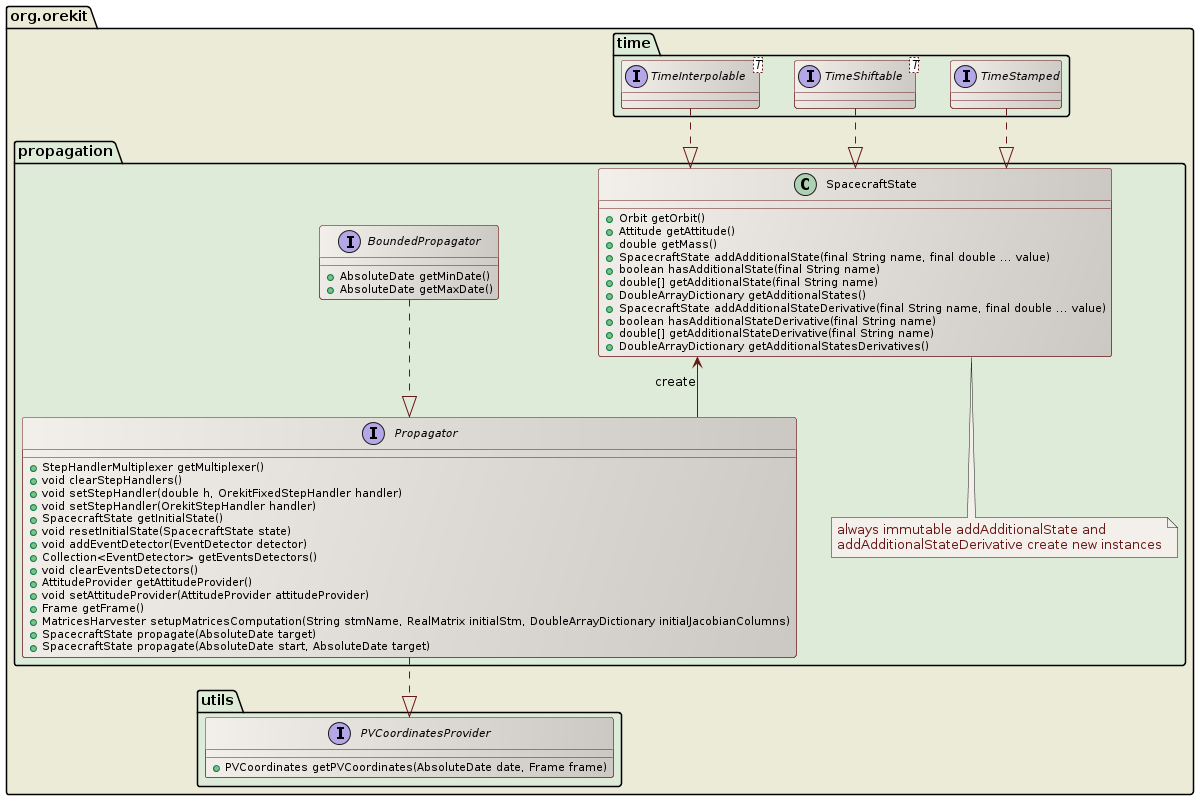1199x800 pixels.
Task: Click the green visibility dot beside getOrbit()
Action: coord(608,217)
